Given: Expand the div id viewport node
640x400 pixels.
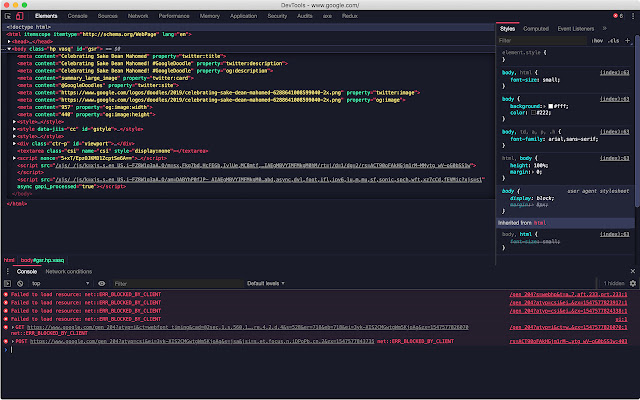Looking at the screenshot, I should click(x=14, y=144).
